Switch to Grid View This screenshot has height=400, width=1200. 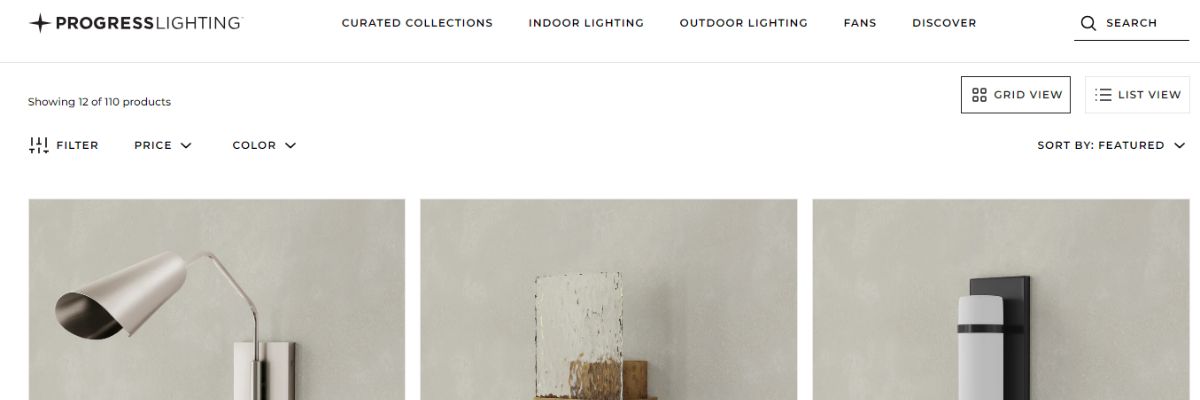(x=1016, y=95)
